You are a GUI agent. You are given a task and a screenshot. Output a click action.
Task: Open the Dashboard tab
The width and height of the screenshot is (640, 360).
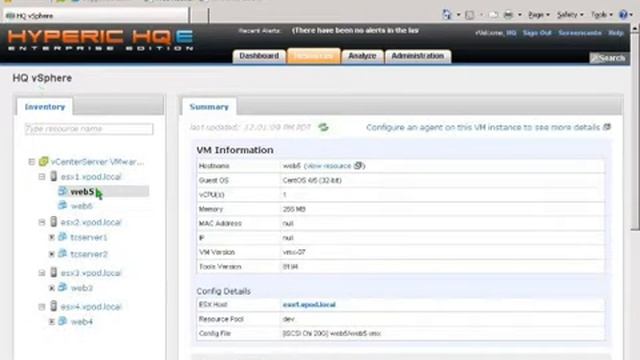(x=259, y=56)
